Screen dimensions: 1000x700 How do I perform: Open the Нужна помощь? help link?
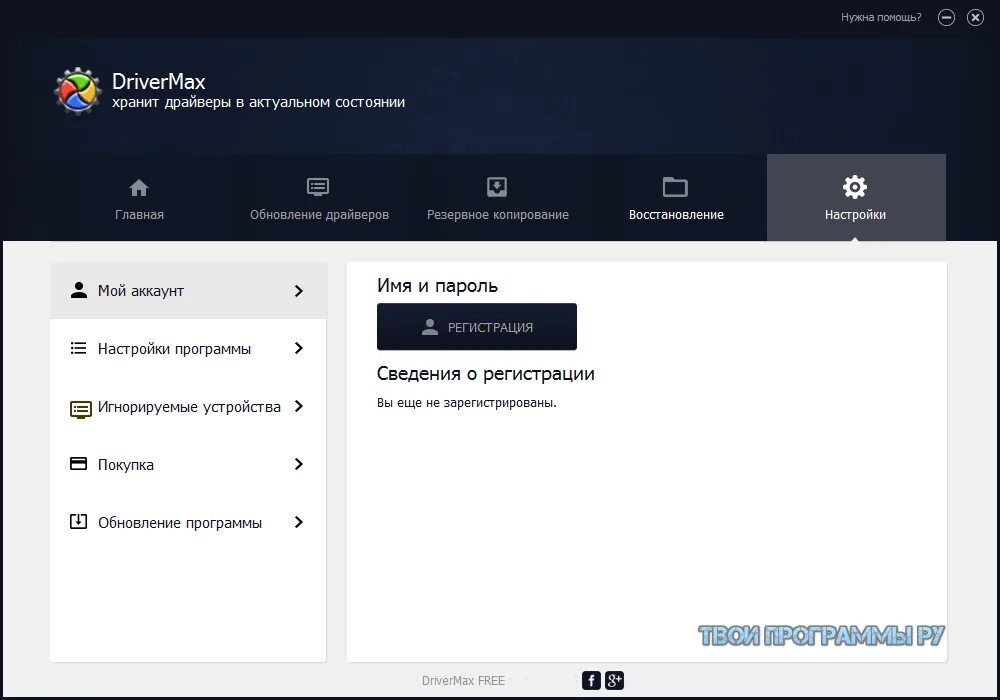(x=881, y=17)
